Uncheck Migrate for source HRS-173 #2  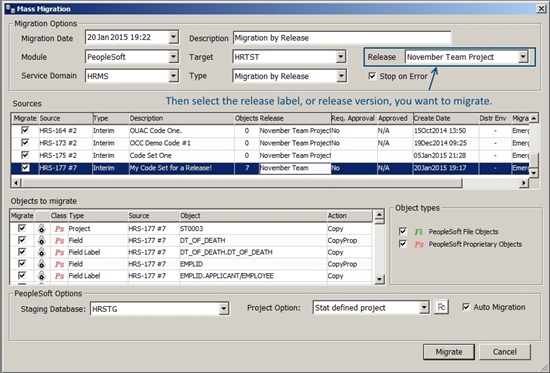tap(25, 142)
